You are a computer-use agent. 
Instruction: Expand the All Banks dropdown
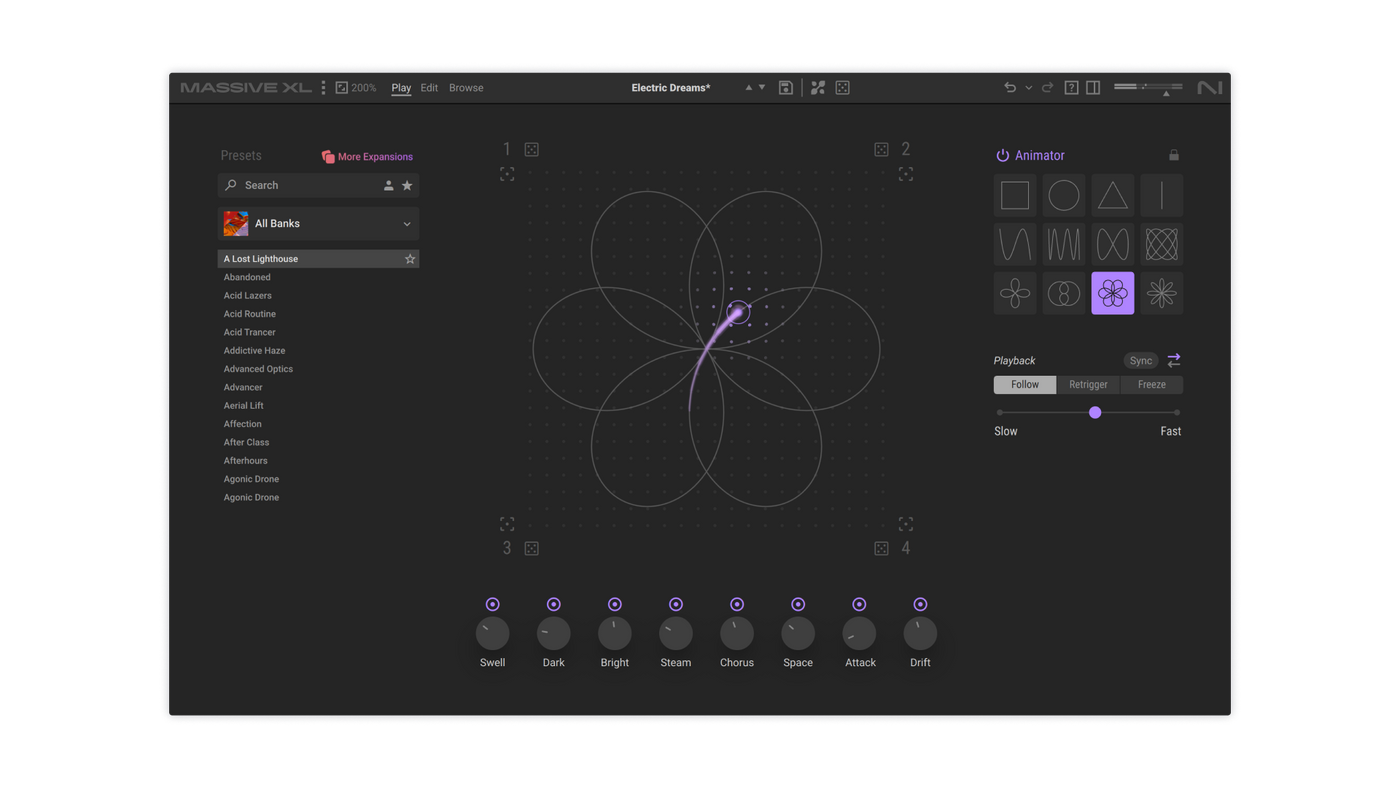[318, 224]
